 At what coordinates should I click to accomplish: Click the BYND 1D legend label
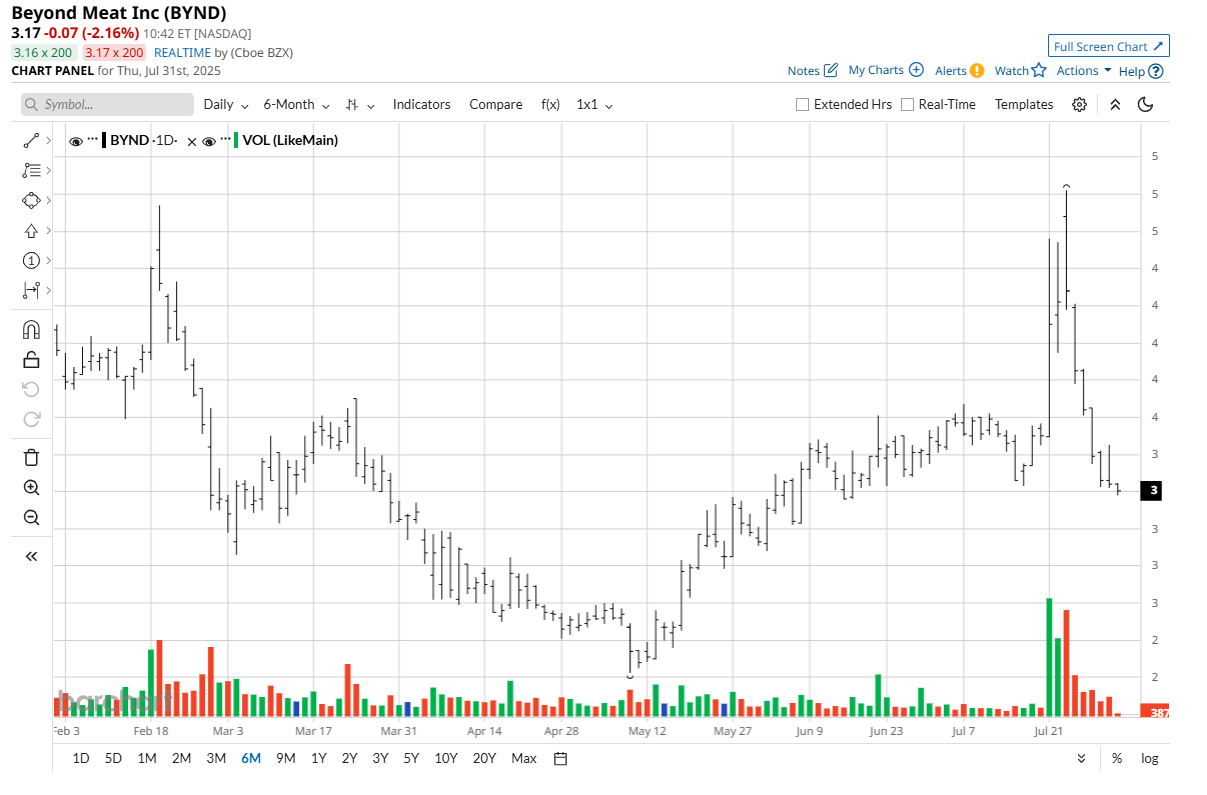[x=144, y=141]
